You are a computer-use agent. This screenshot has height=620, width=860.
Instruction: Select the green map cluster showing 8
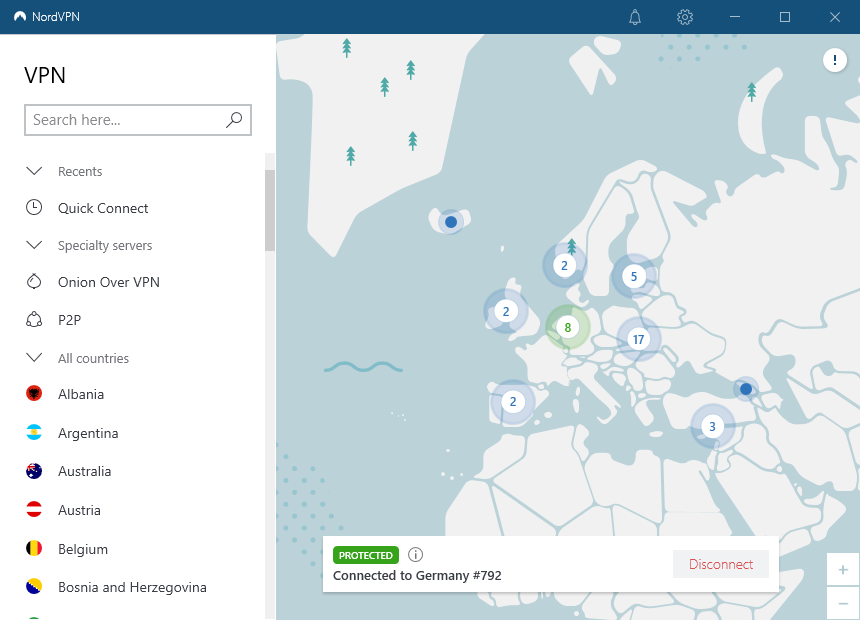(x=568, y=328)
